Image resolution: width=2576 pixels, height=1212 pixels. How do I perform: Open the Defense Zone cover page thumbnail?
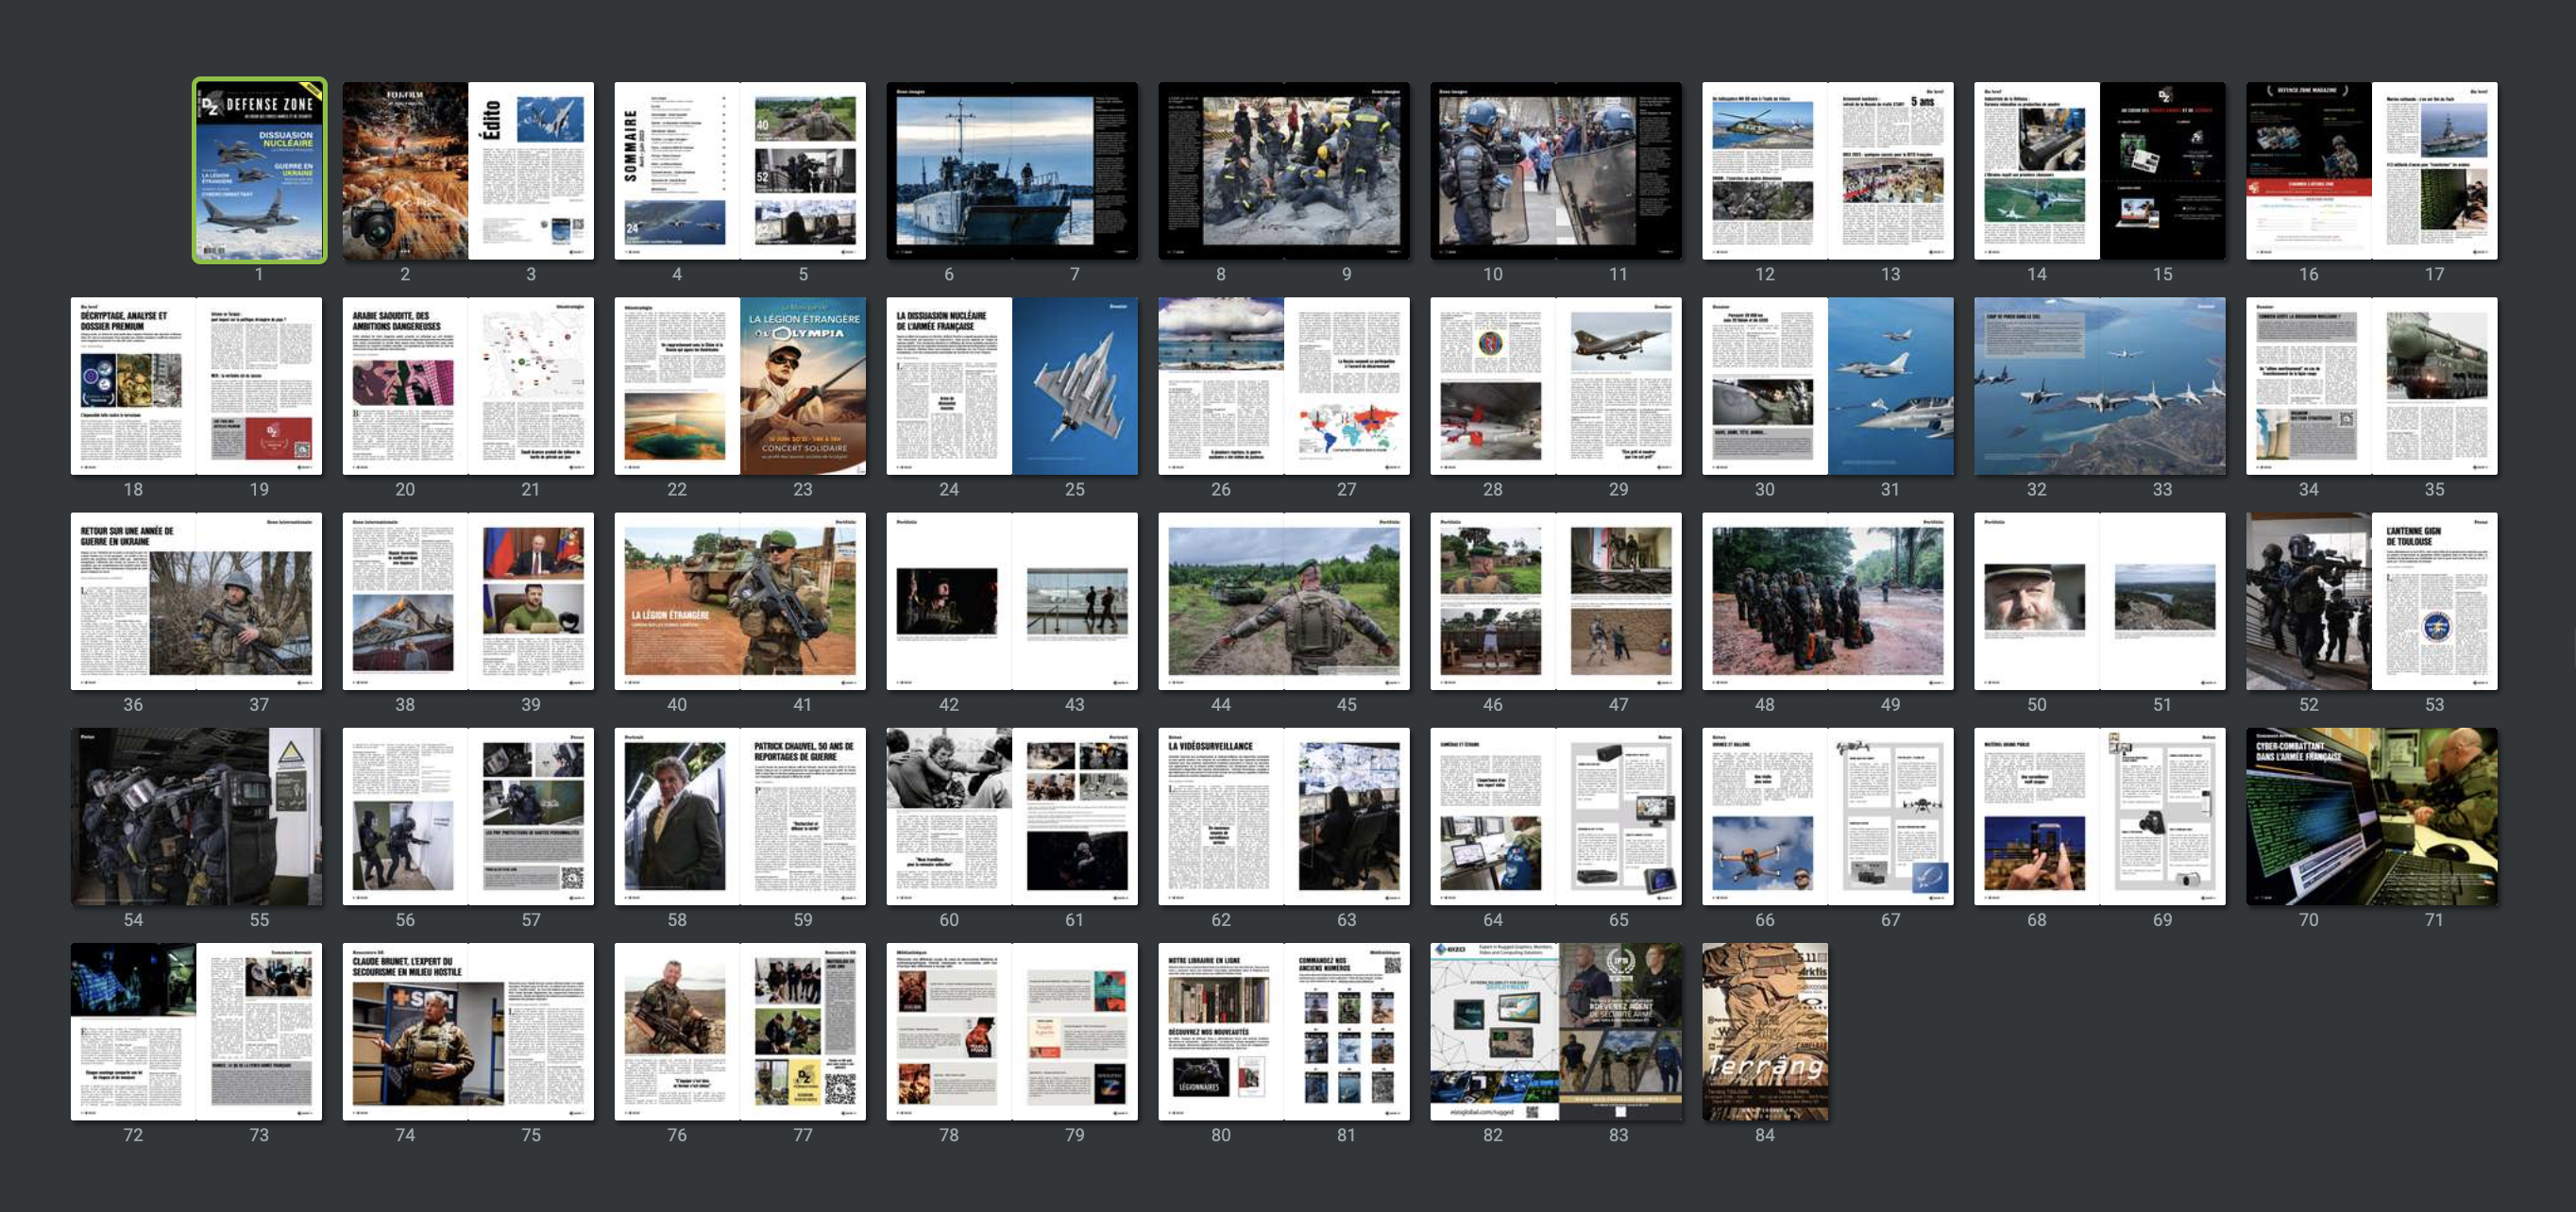259,171
